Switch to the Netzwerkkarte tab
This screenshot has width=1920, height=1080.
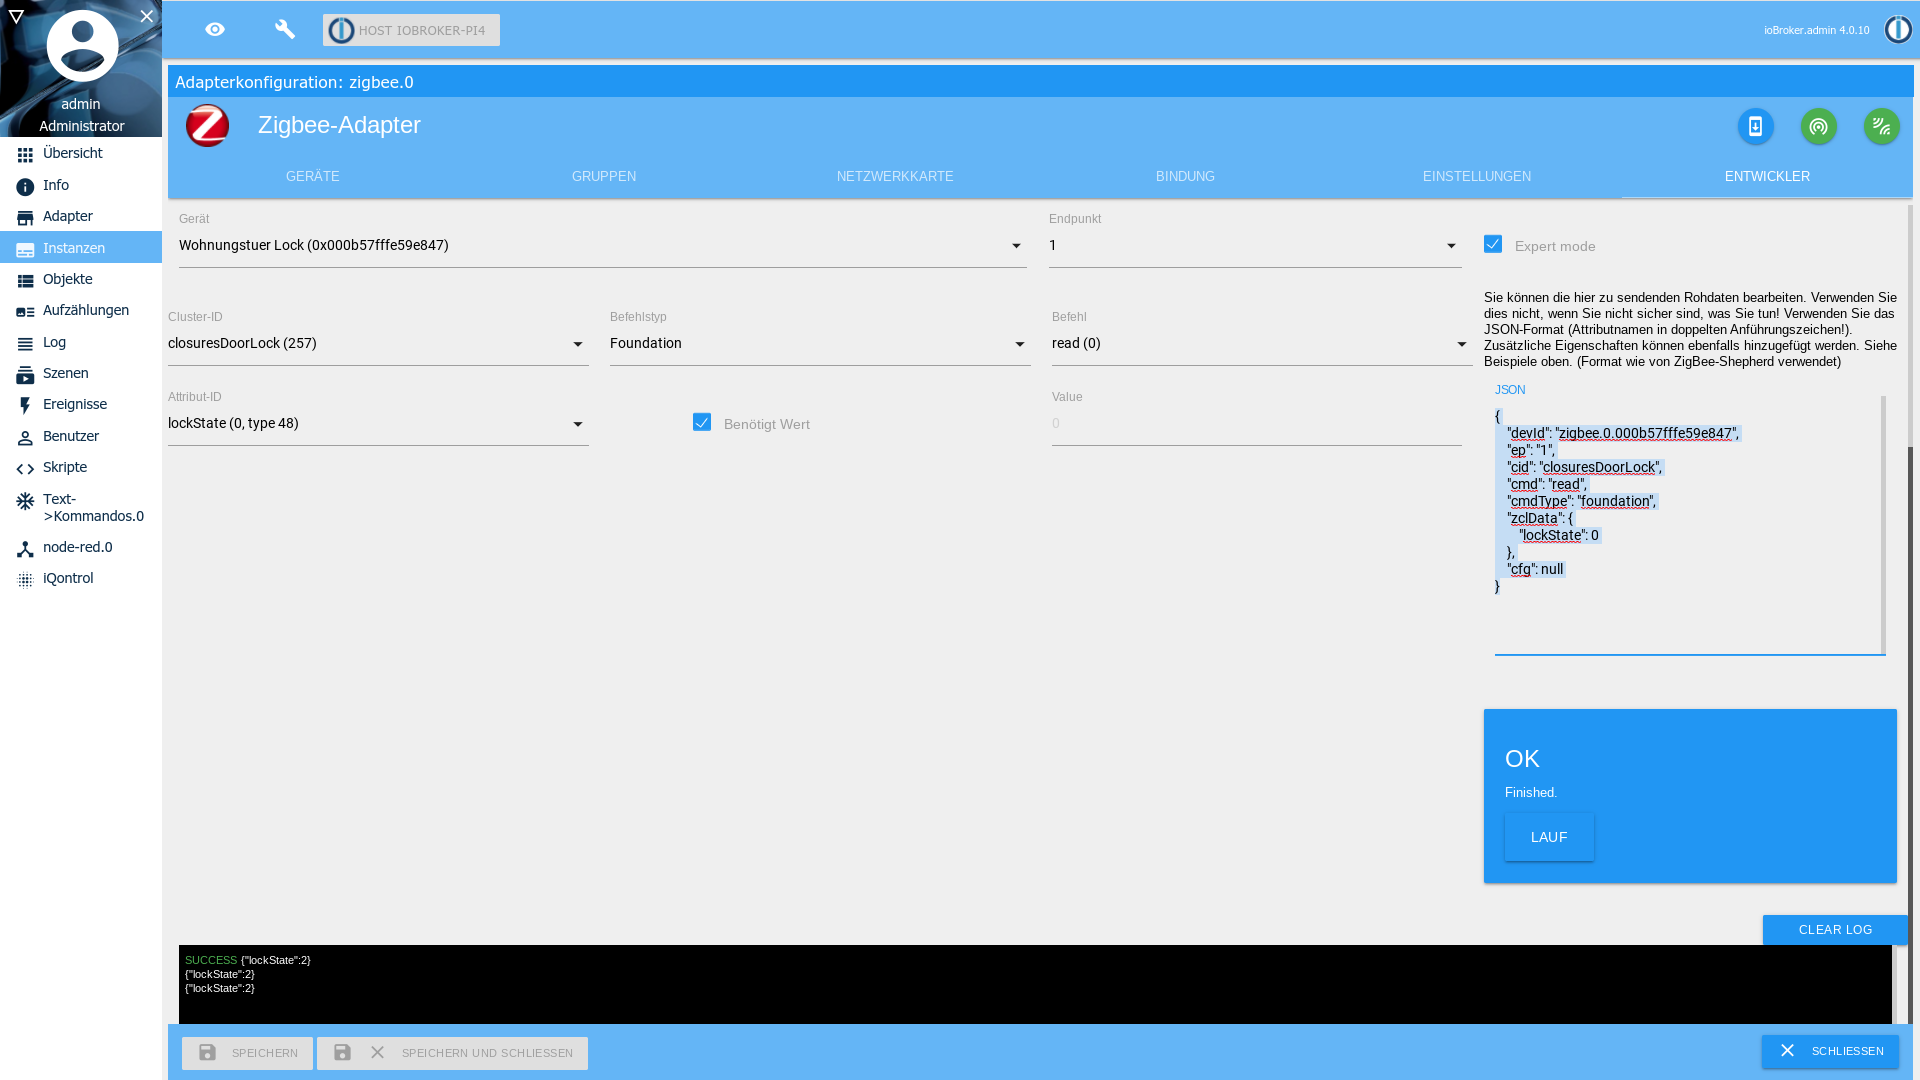895,176
